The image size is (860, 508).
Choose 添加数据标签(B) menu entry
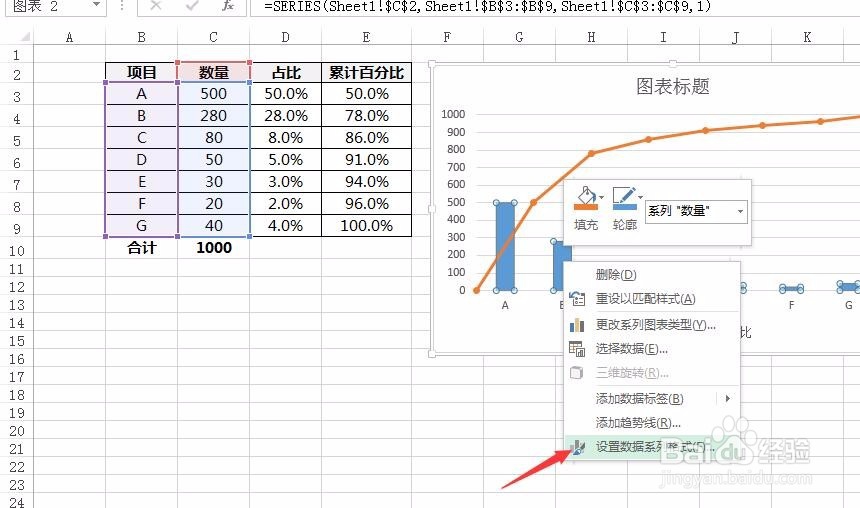[653, 398]
